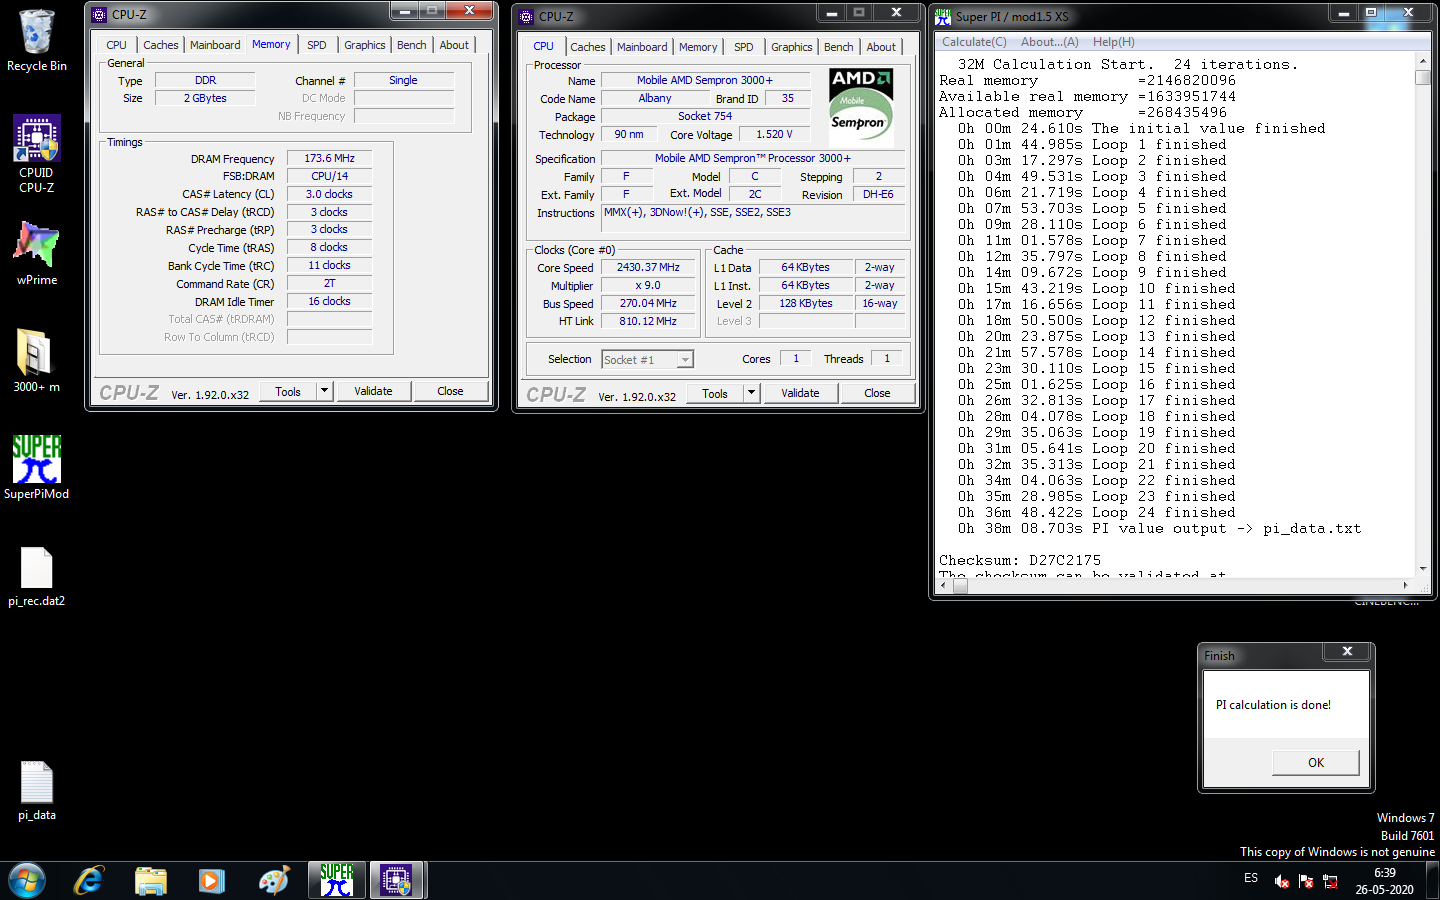1440x900 pixels.
Task: Launch the SuperPiMod desktop shortcut
Action: click(37, 467)
